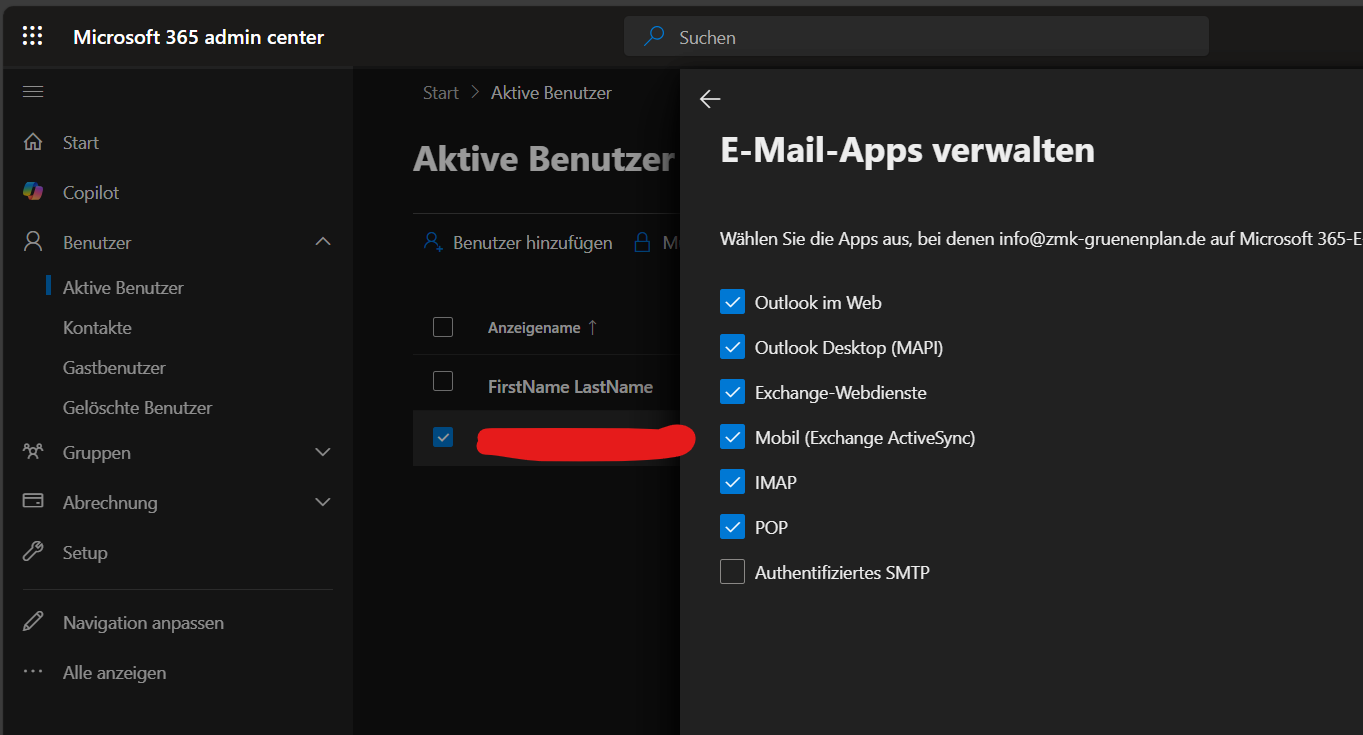Disable the IMAP checkbox
The height and width of the screenshot is (735, 1363).
coord(732,482)
